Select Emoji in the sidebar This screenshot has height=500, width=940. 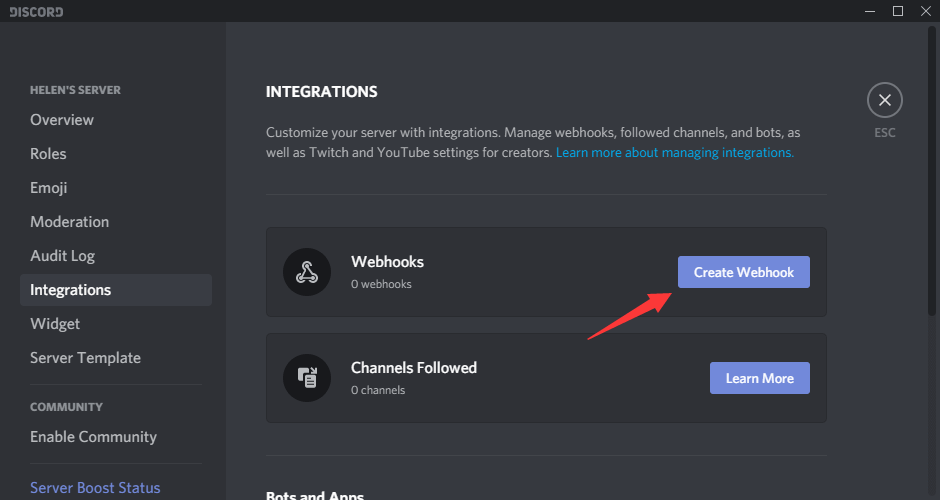49,188
